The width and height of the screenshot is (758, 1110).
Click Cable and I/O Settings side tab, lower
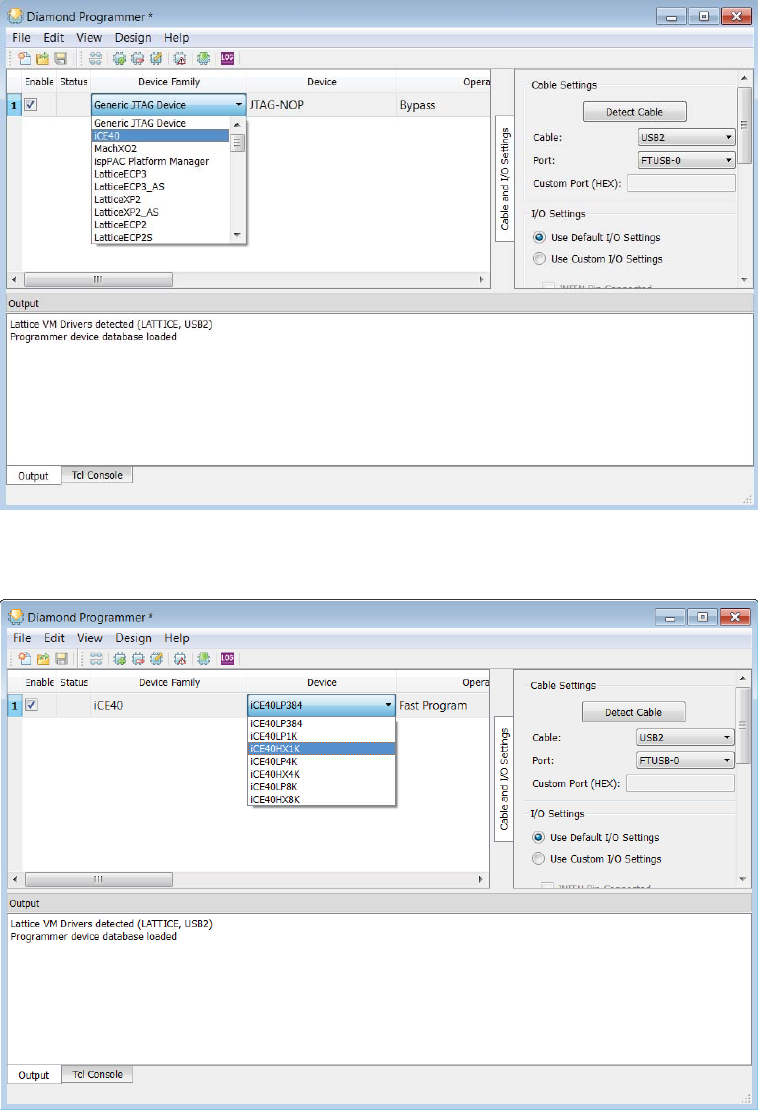coord(504,779)
